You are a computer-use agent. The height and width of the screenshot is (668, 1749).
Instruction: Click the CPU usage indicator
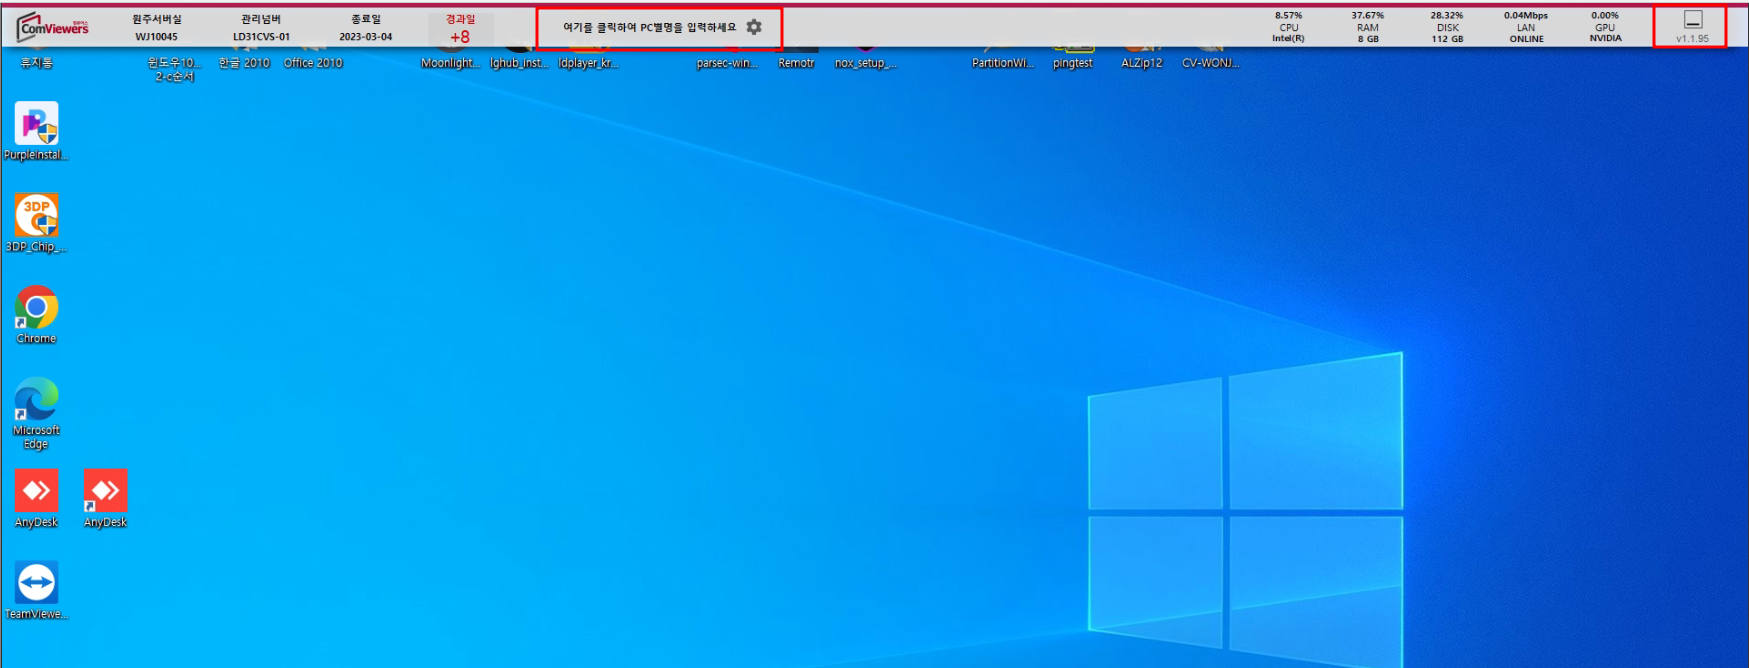[x=1288, y=27]
